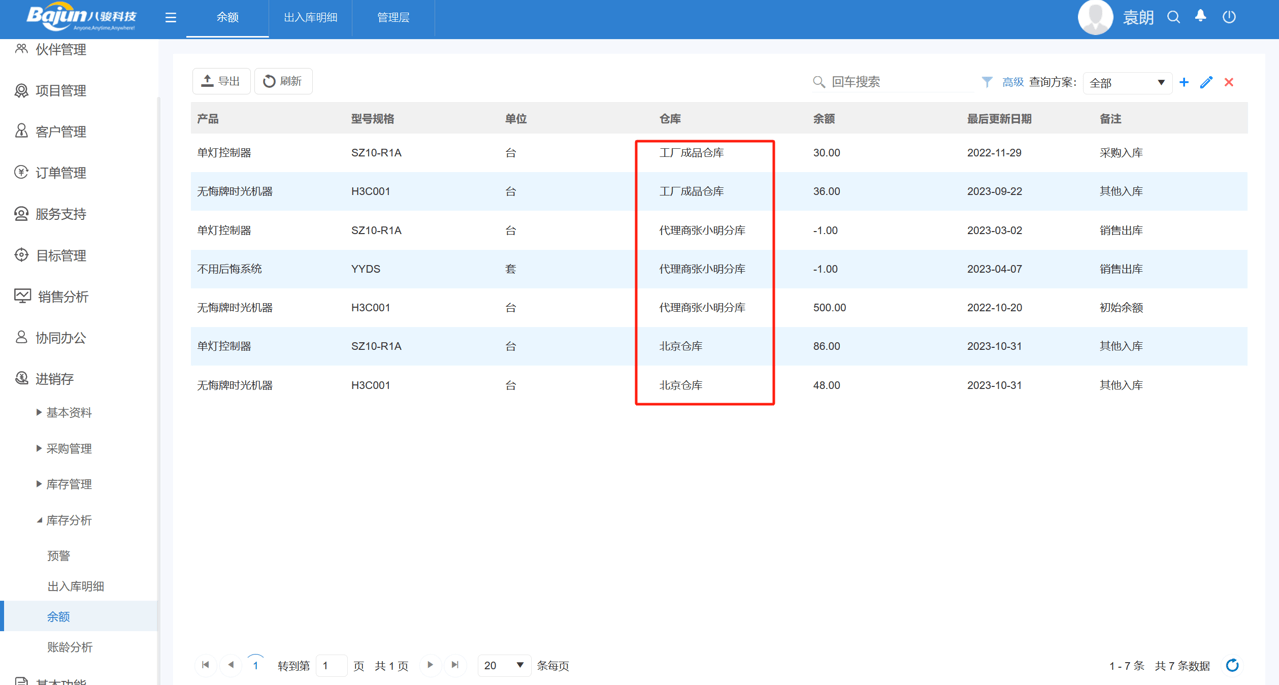
Task: Click the notification bell icon
Action: pyautogui.click(x=1200, y=17)
